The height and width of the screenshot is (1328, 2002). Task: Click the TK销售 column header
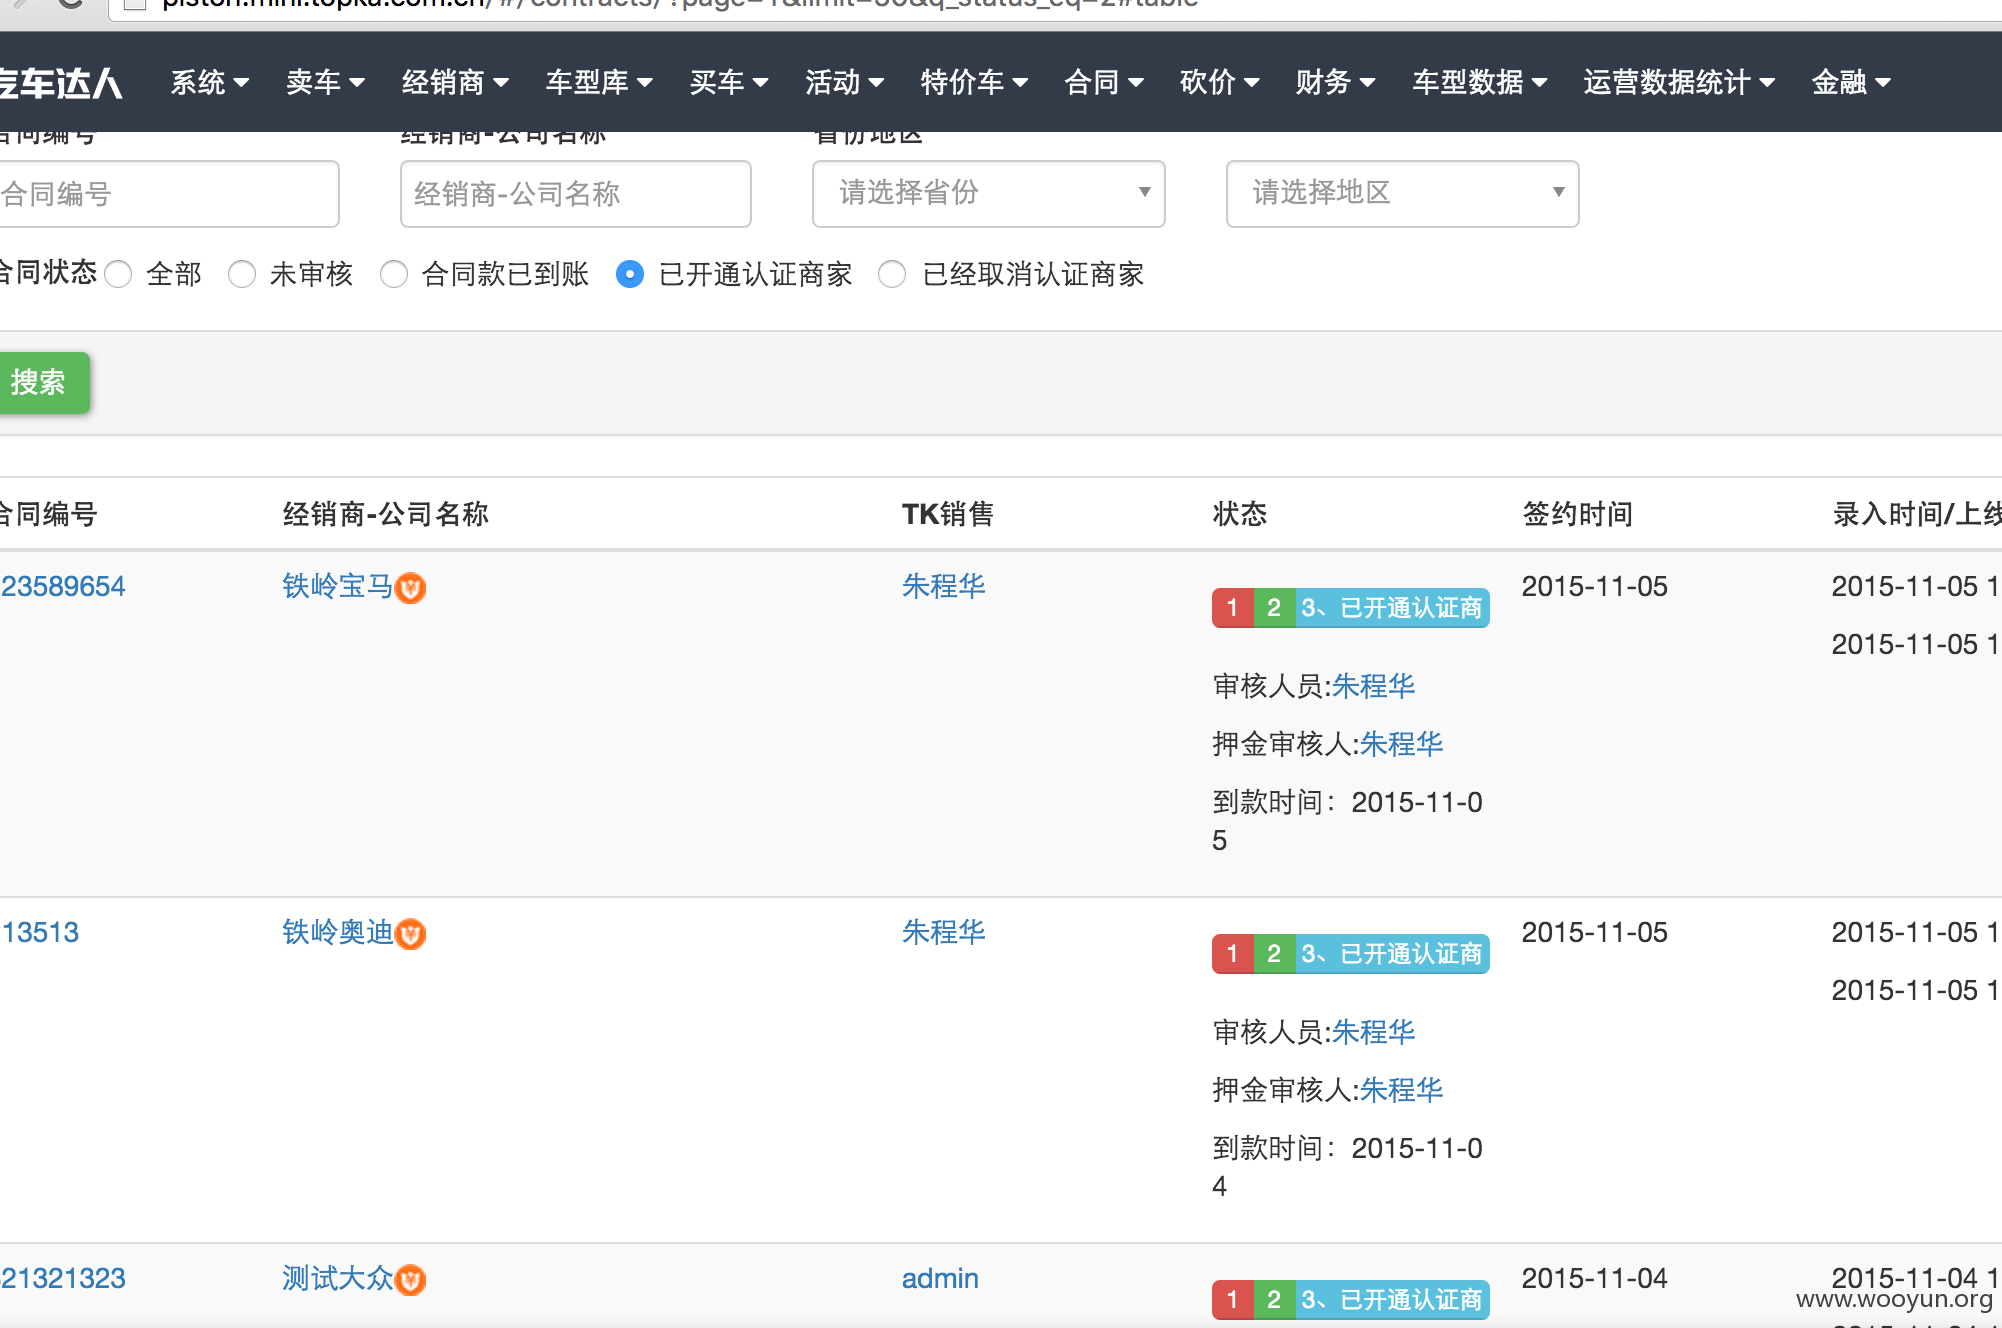948,514
